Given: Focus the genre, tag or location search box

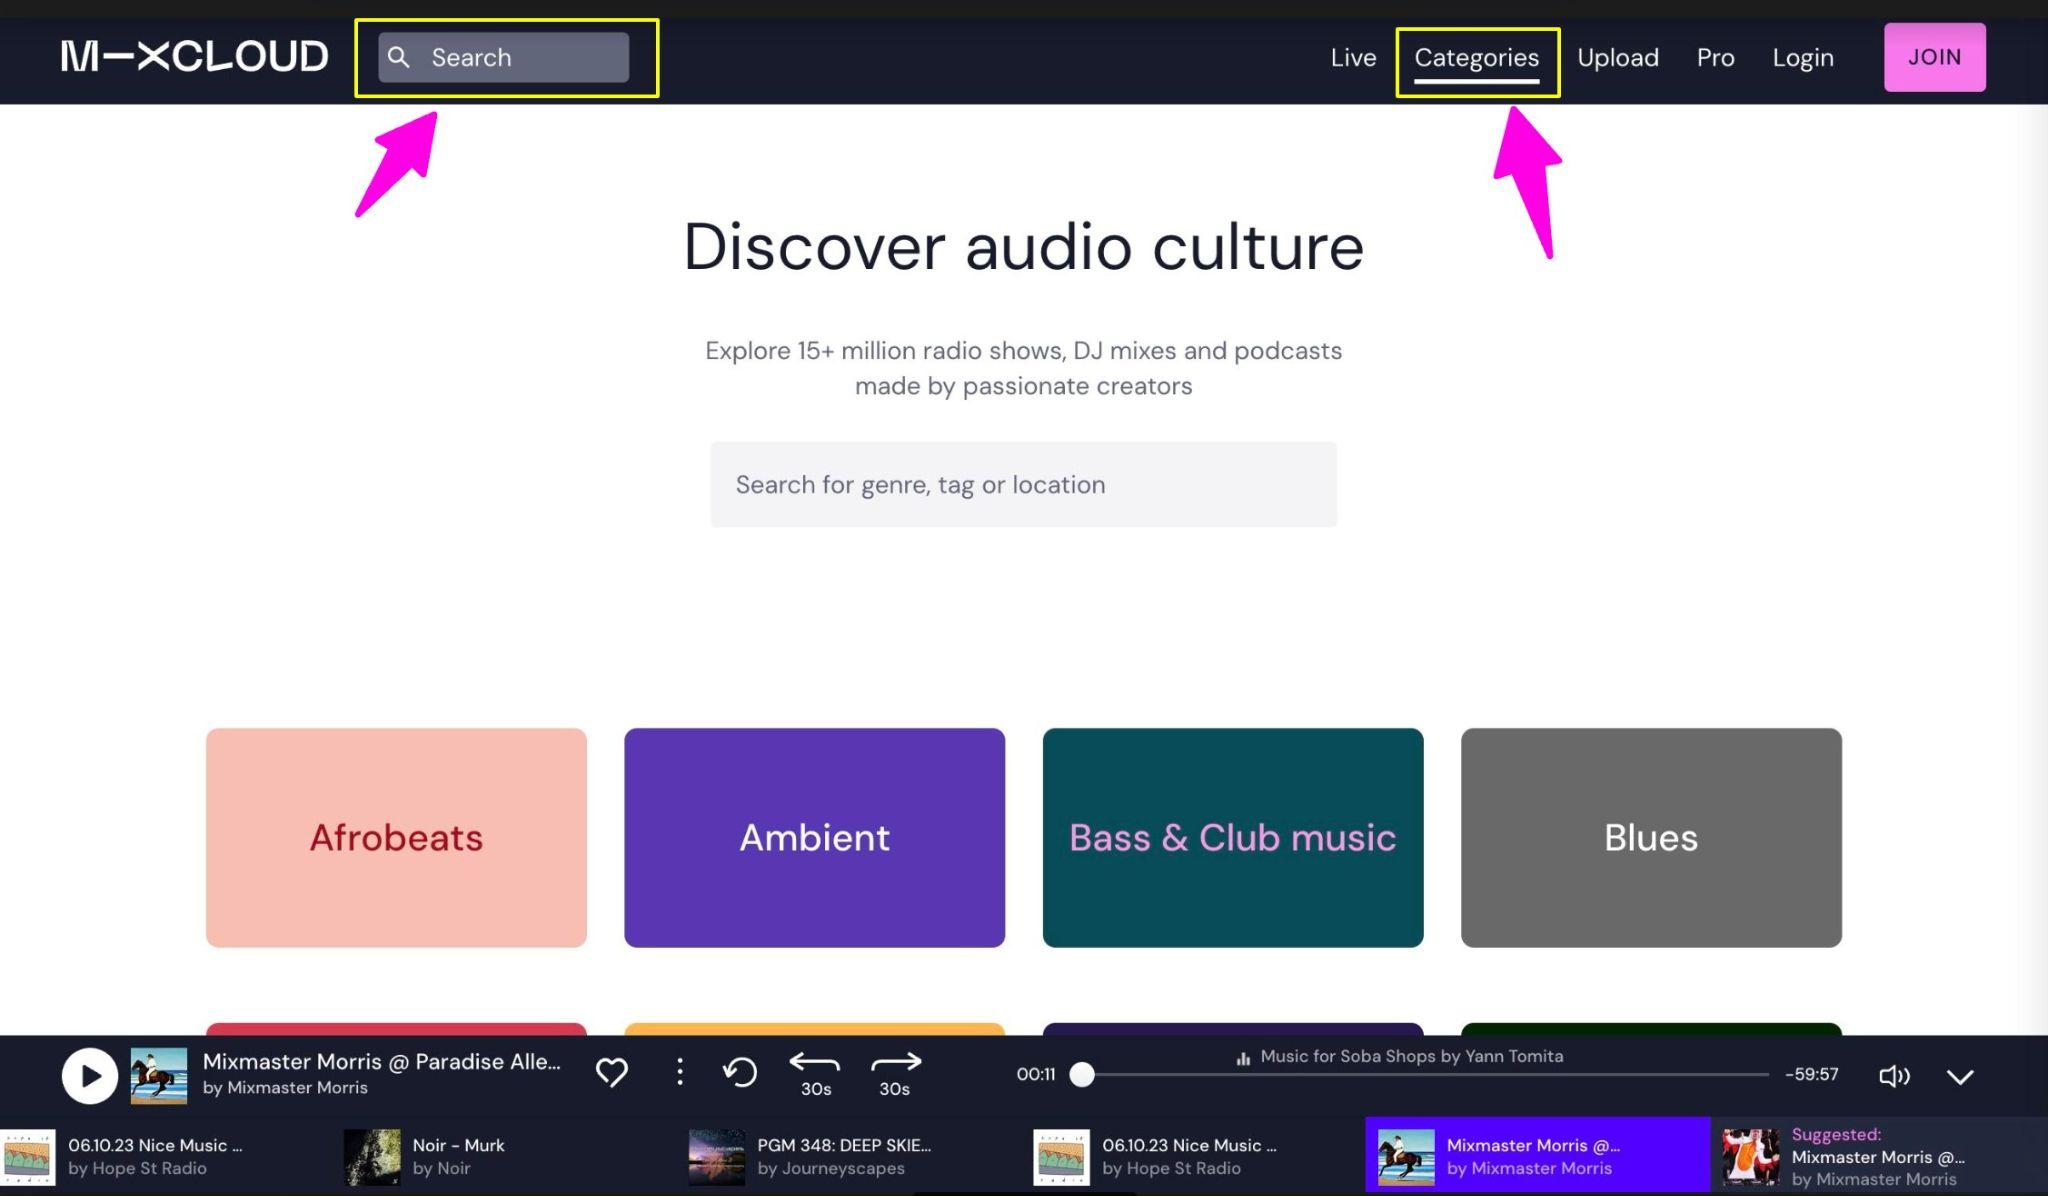Looking at the screenshot, I should click(x=1023, y=484).
